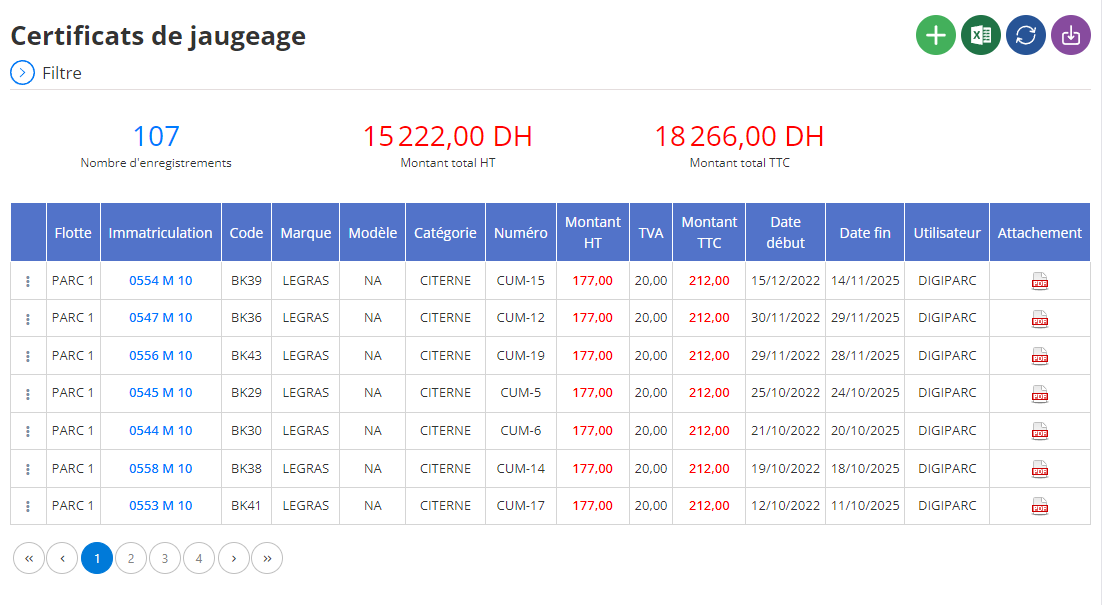Open row actions menu for 0556 M 10
The width and height of the screenshot is (1102, 605).
click(x=28, y=356)
